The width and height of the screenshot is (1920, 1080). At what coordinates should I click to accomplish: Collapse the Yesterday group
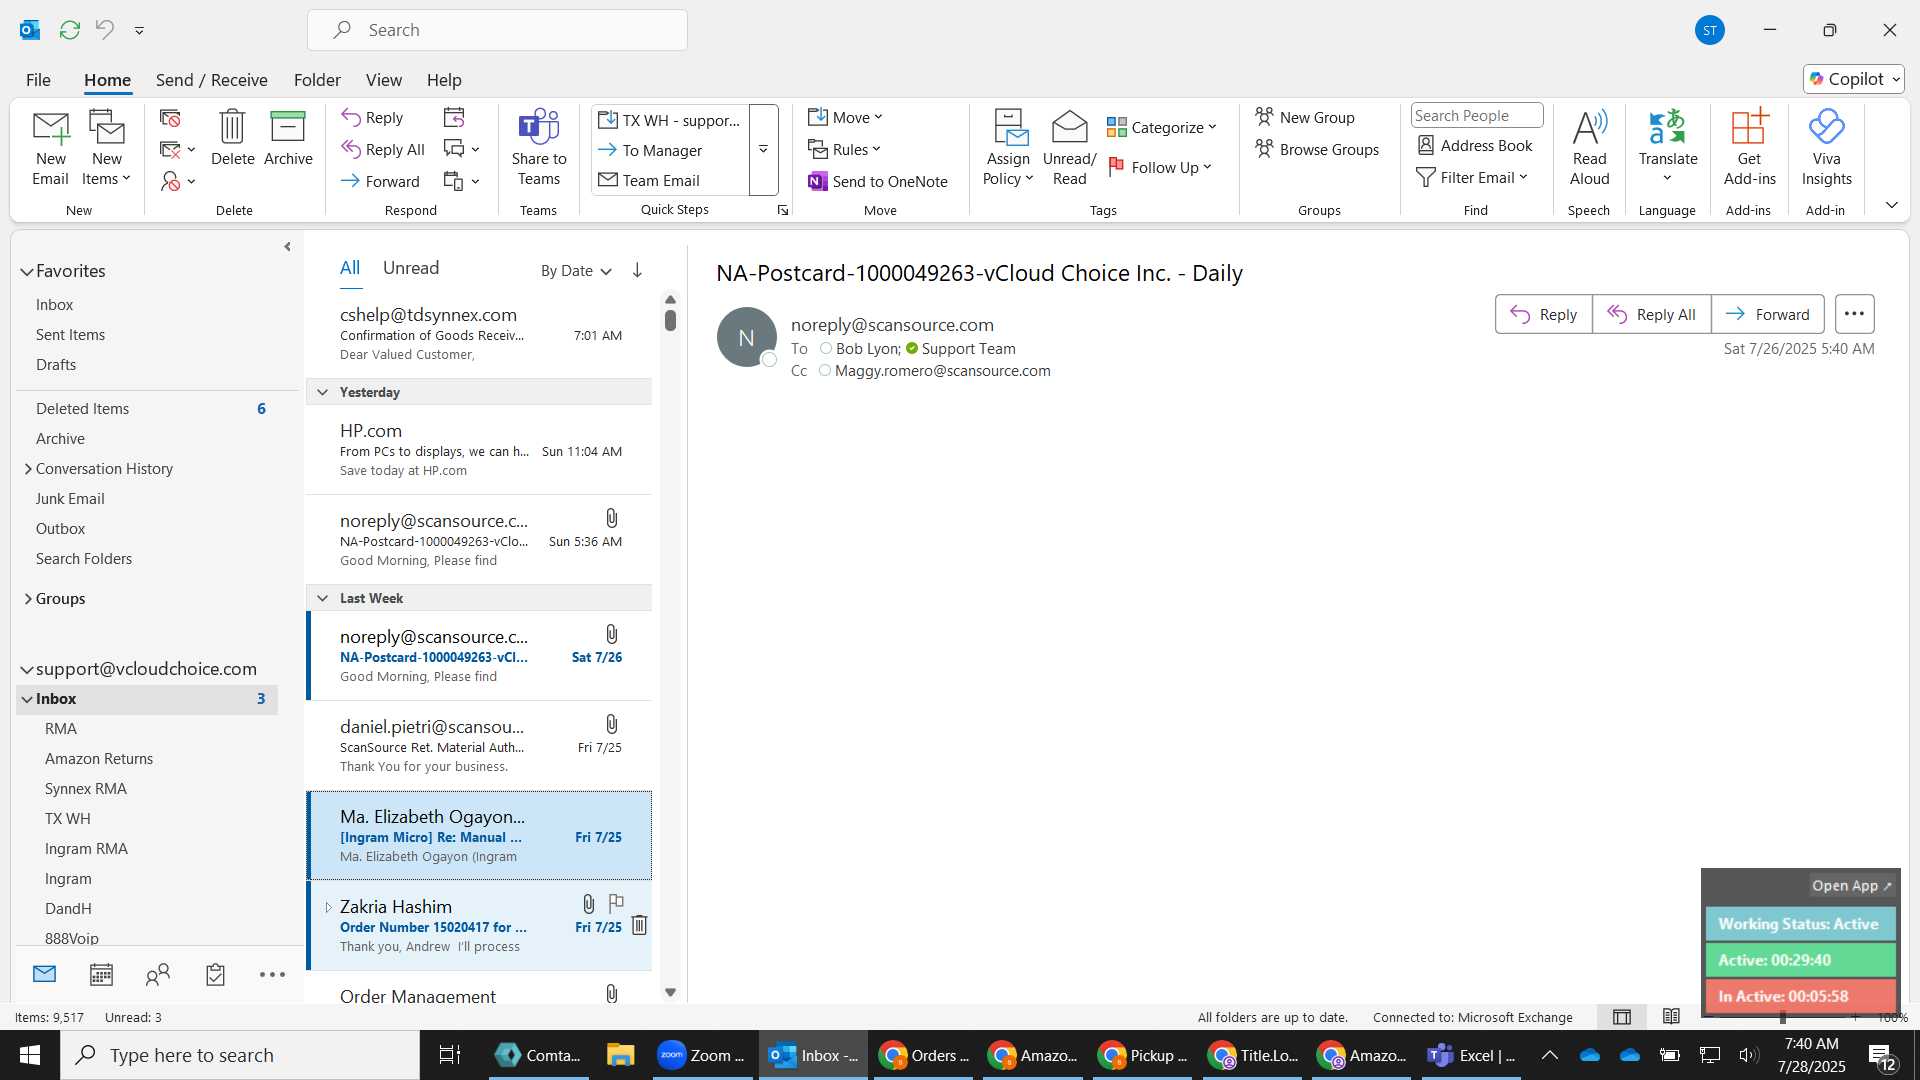[322, 392]
